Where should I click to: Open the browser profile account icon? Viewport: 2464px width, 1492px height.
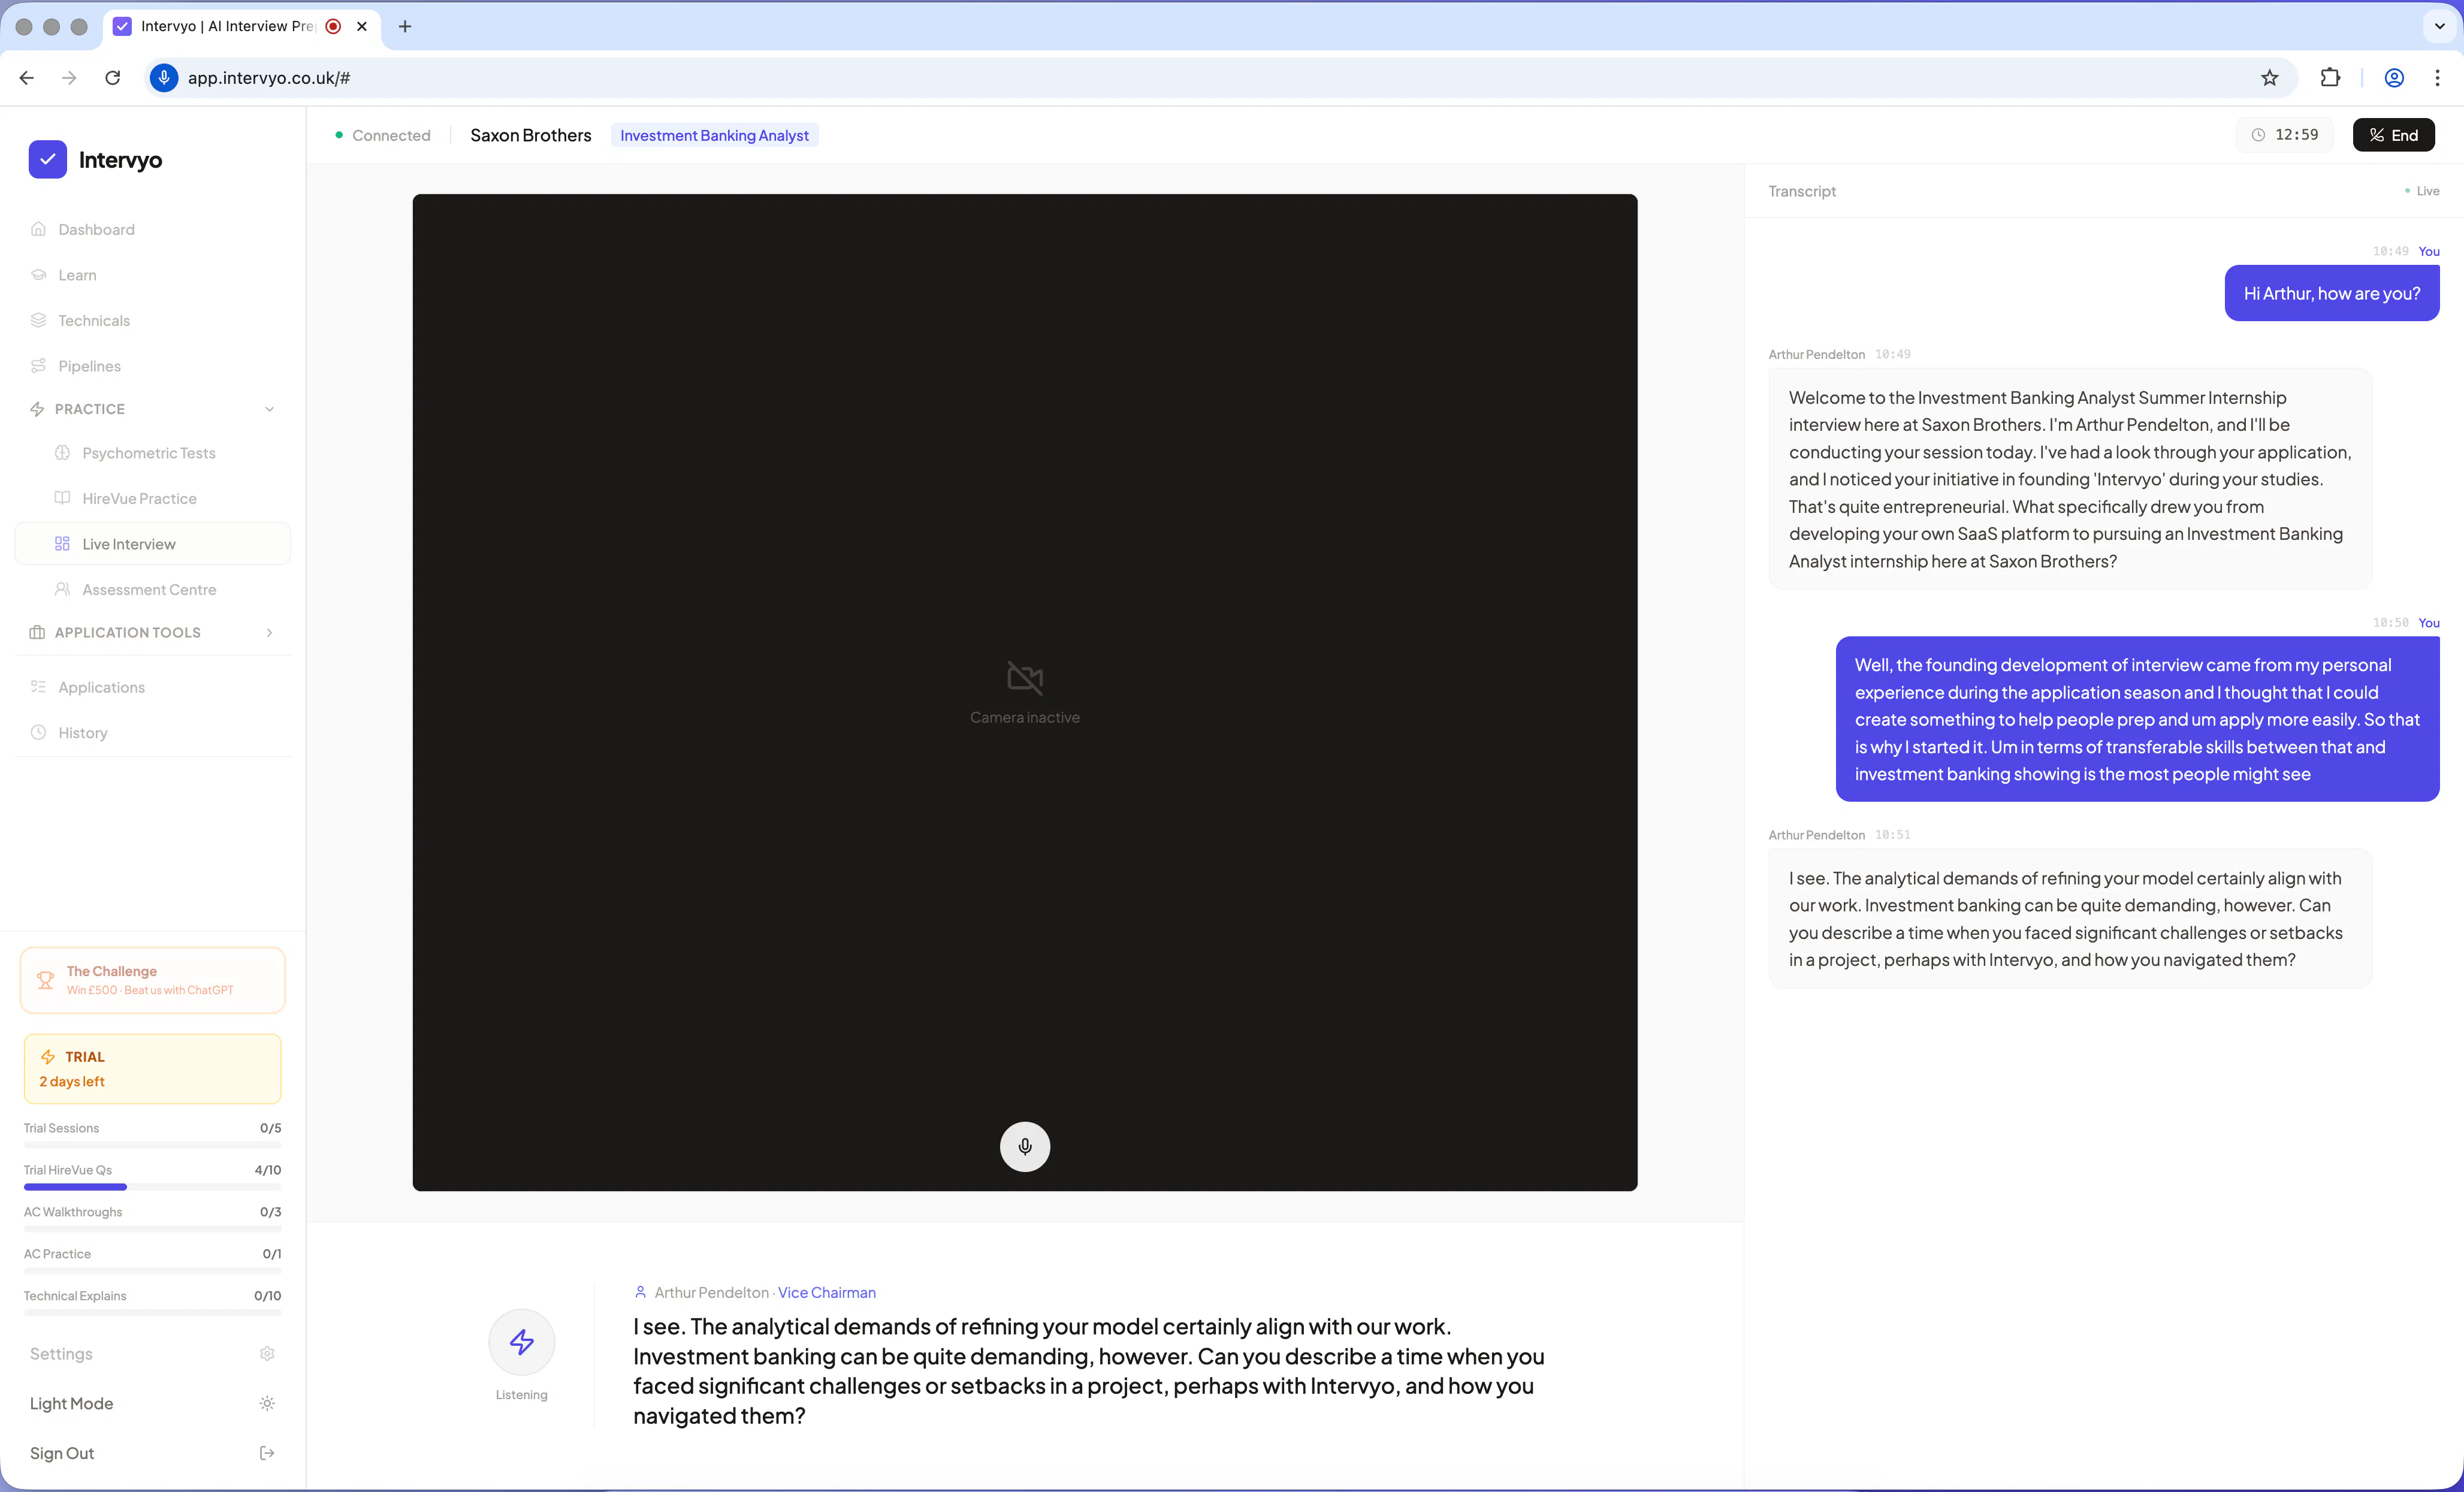click(2394, 78)
